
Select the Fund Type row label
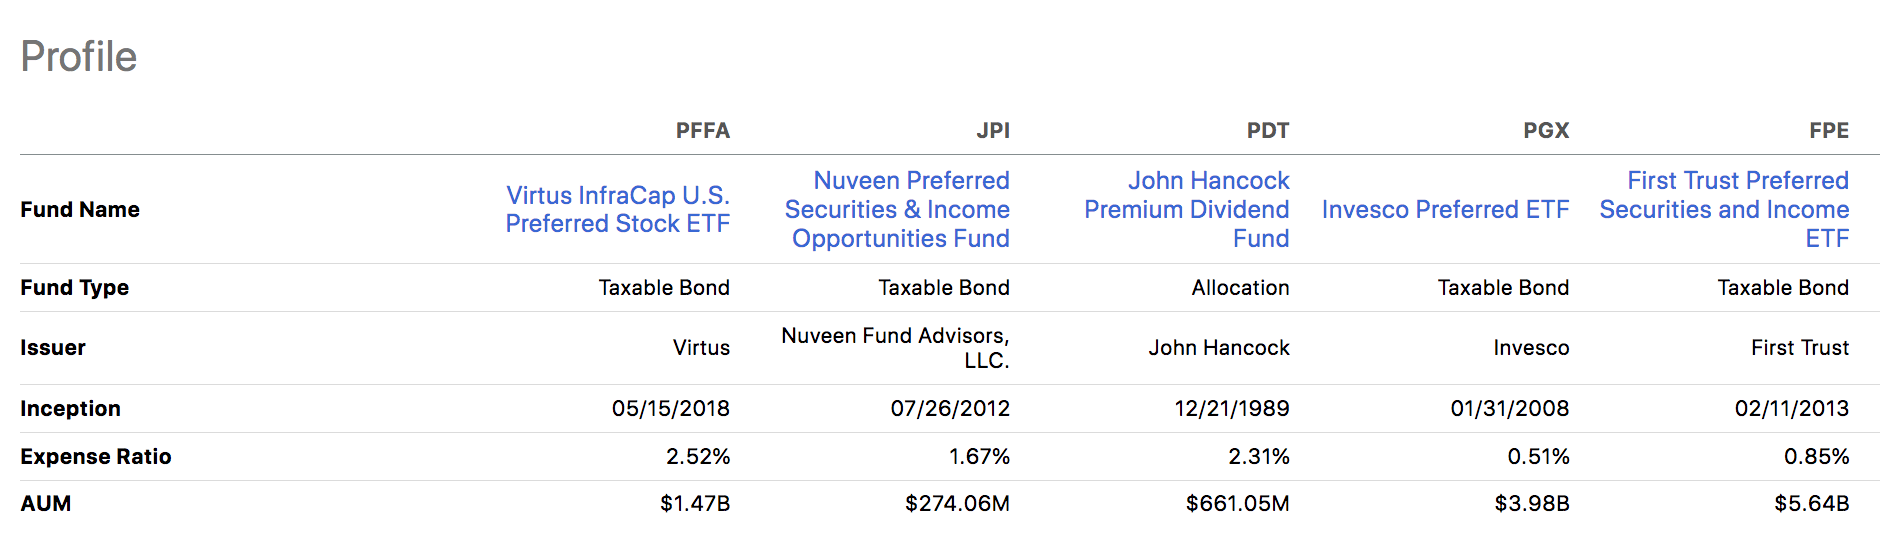pyautogui.click(x=75, y=288)
